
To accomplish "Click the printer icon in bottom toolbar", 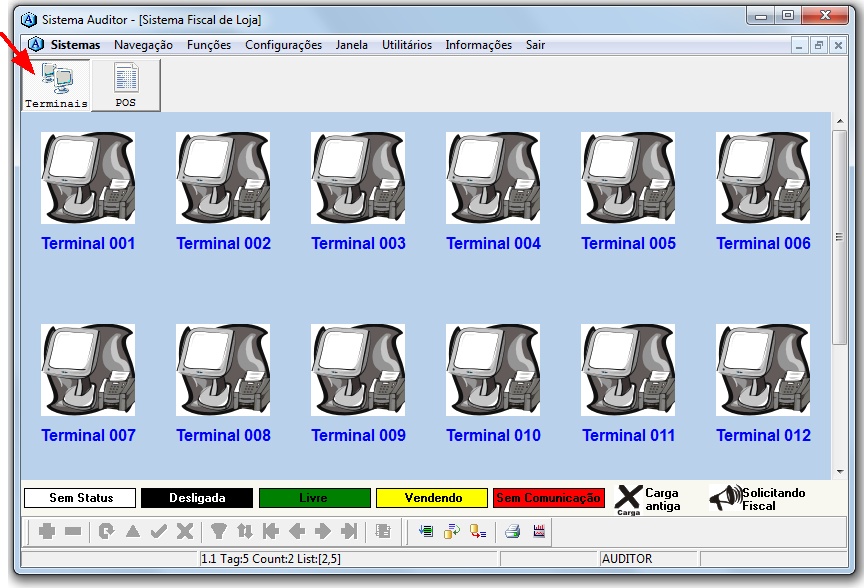I will click(x=512, y=532).
